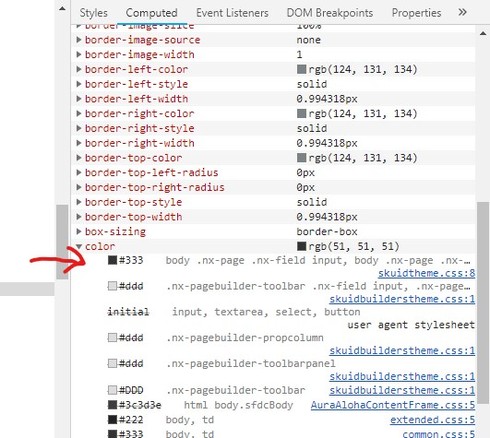490x438 pixels.
Task: Click the #ddd swatch for .nx-pagebuilder-toolbarpanel
Action: tap(112, 363)
